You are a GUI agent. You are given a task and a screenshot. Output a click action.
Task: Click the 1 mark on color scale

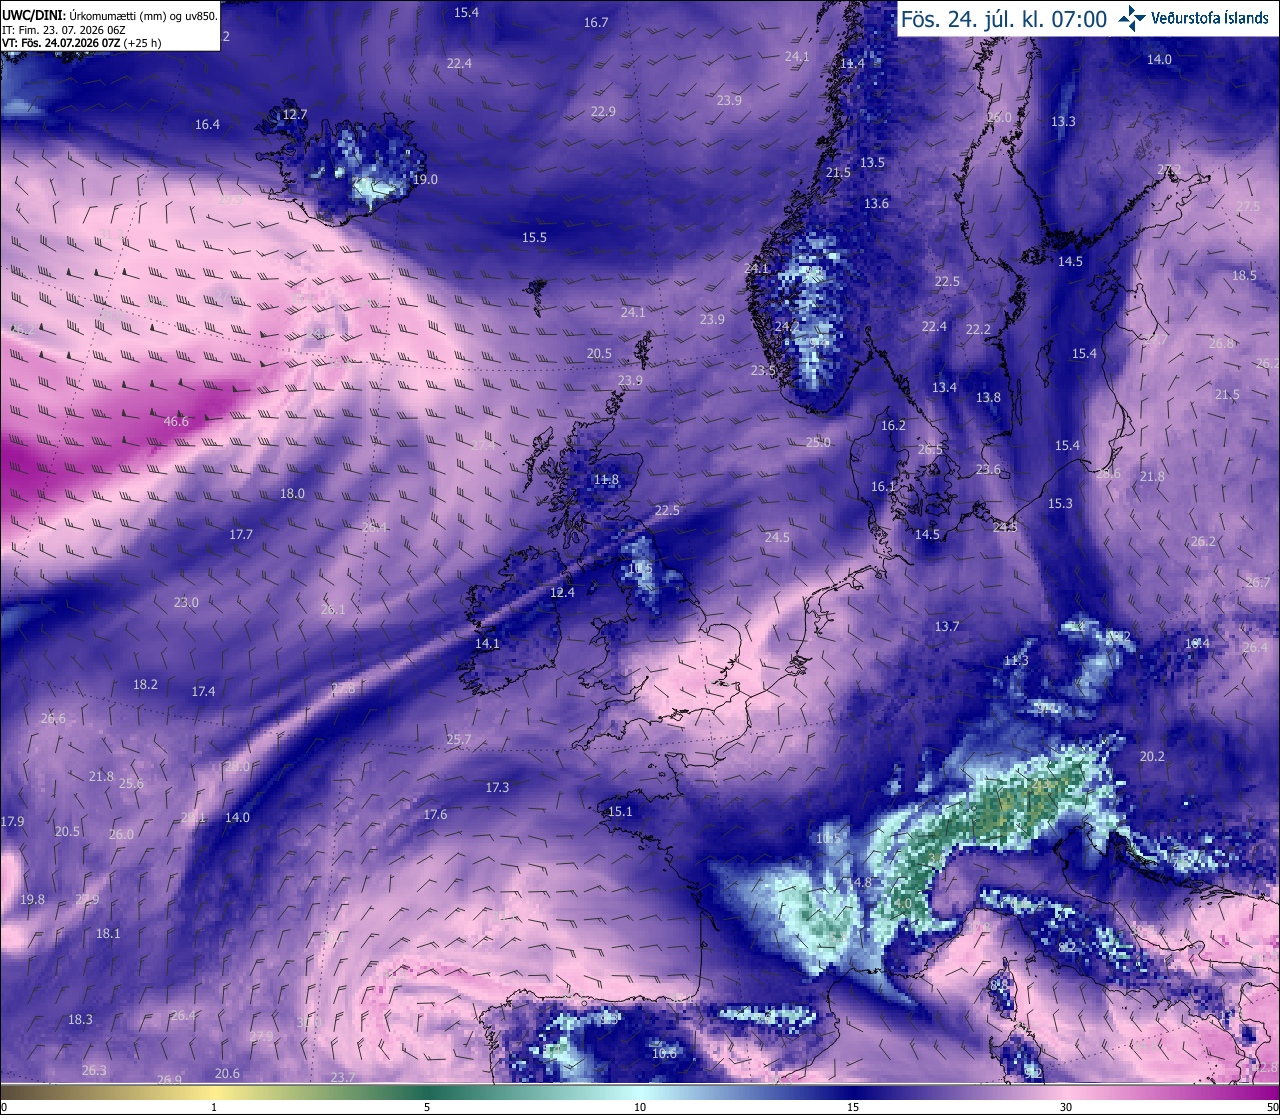(214, 1107)
